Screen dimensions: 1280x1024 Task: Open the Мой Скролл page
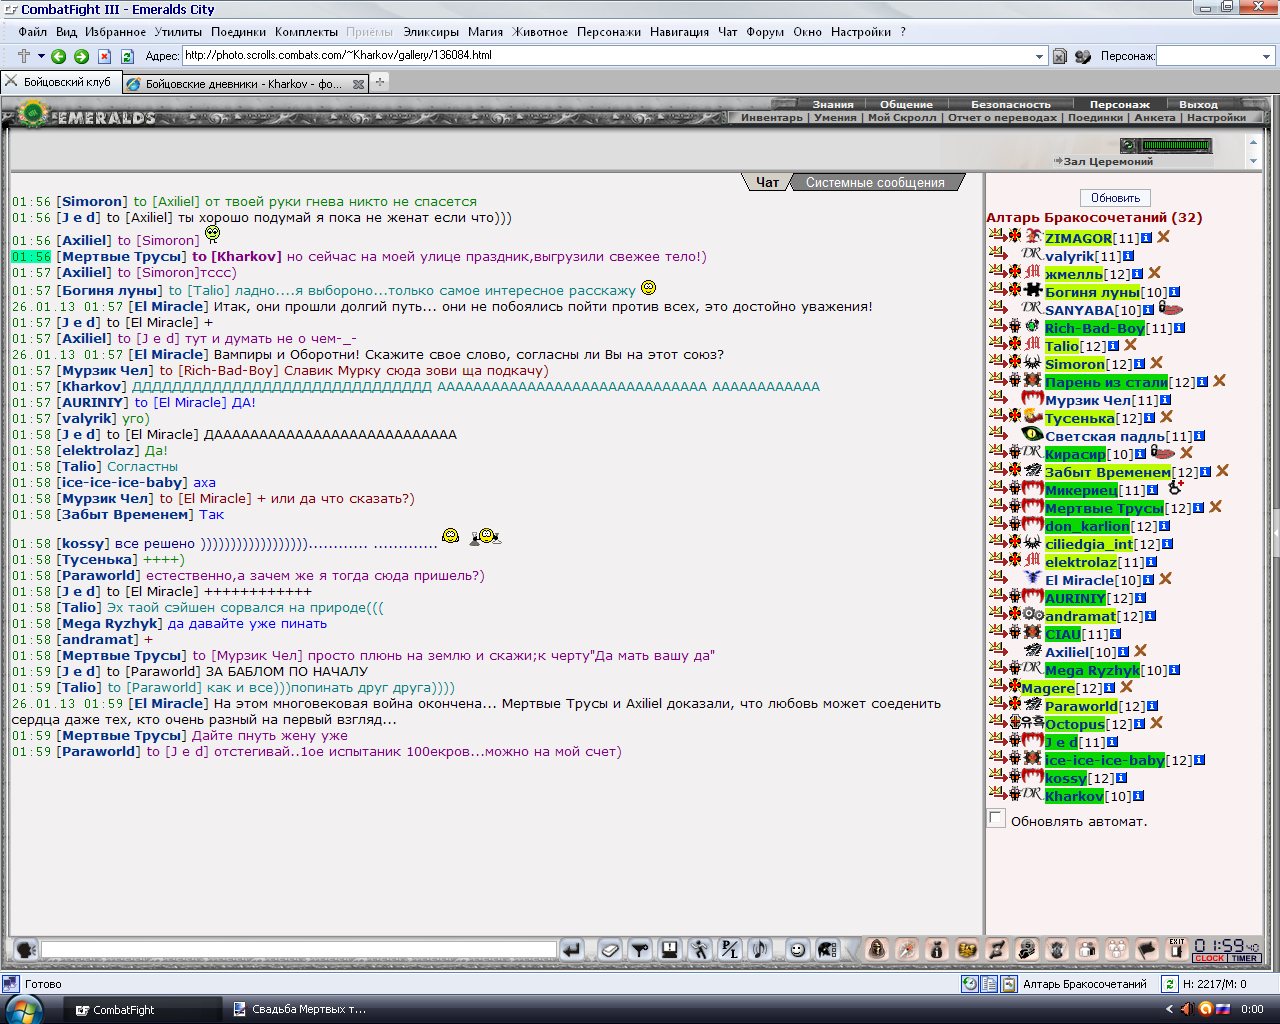click(x=902, y=117)
